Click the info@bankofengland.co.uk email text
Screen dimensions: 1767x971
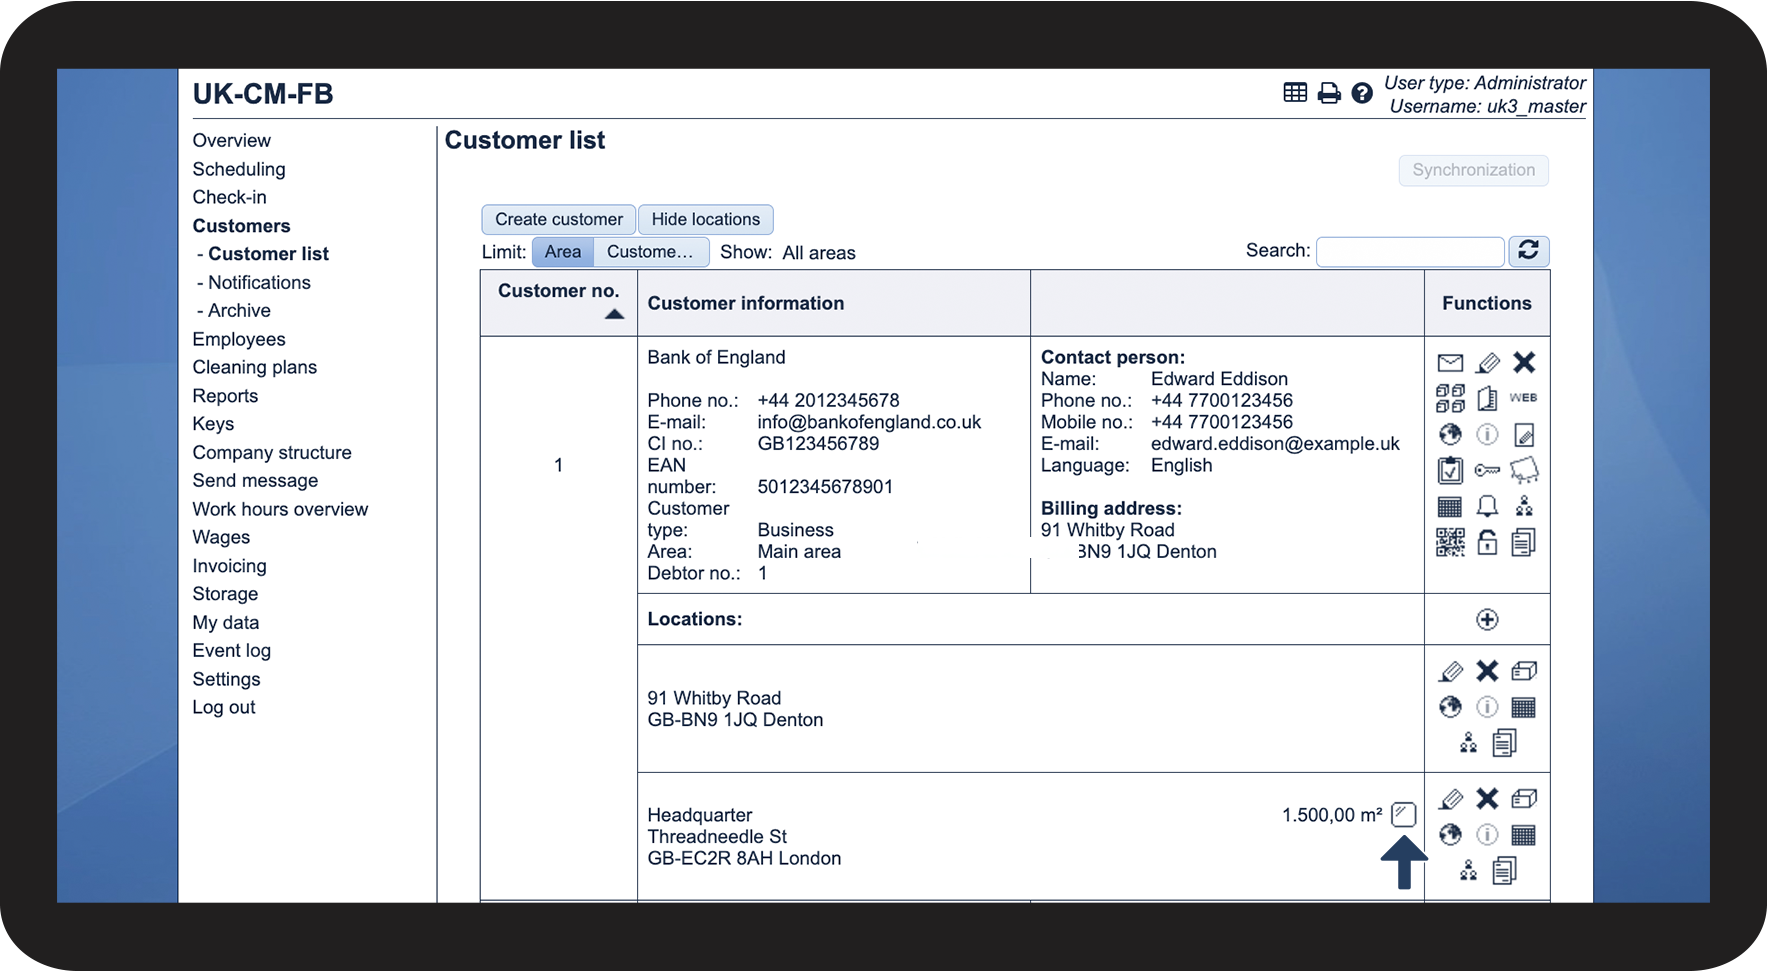(x=869, y=422)
